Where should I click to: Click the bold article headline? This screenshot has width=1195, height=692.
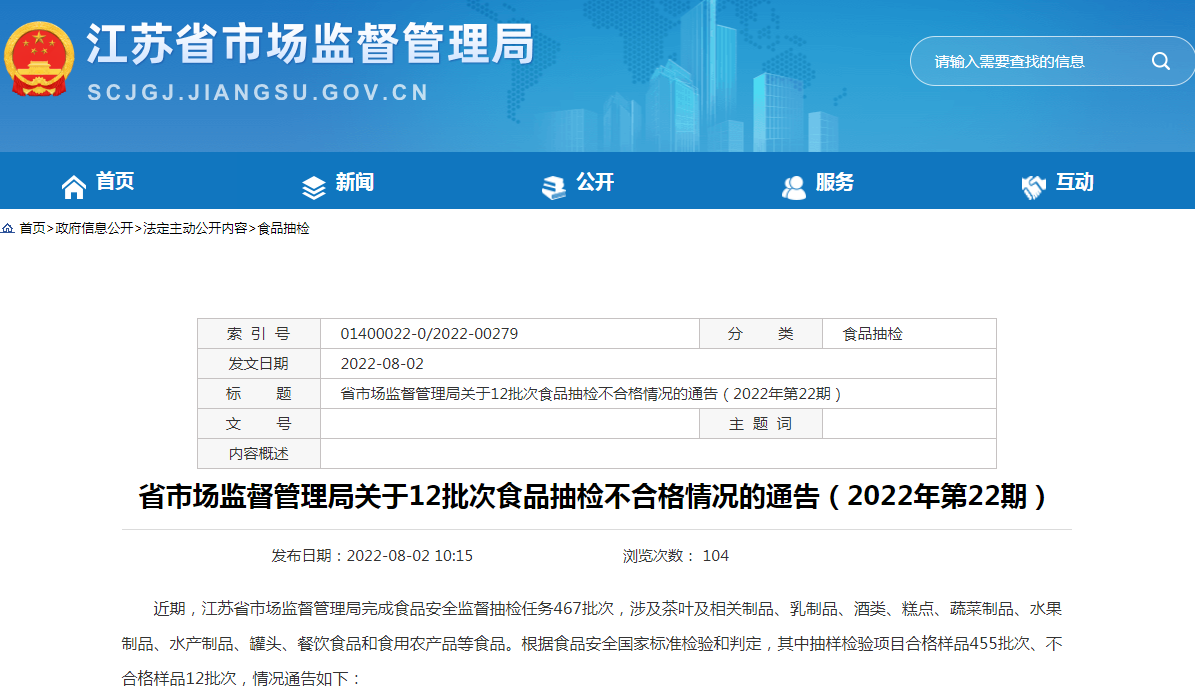click(x=593, y=496)
